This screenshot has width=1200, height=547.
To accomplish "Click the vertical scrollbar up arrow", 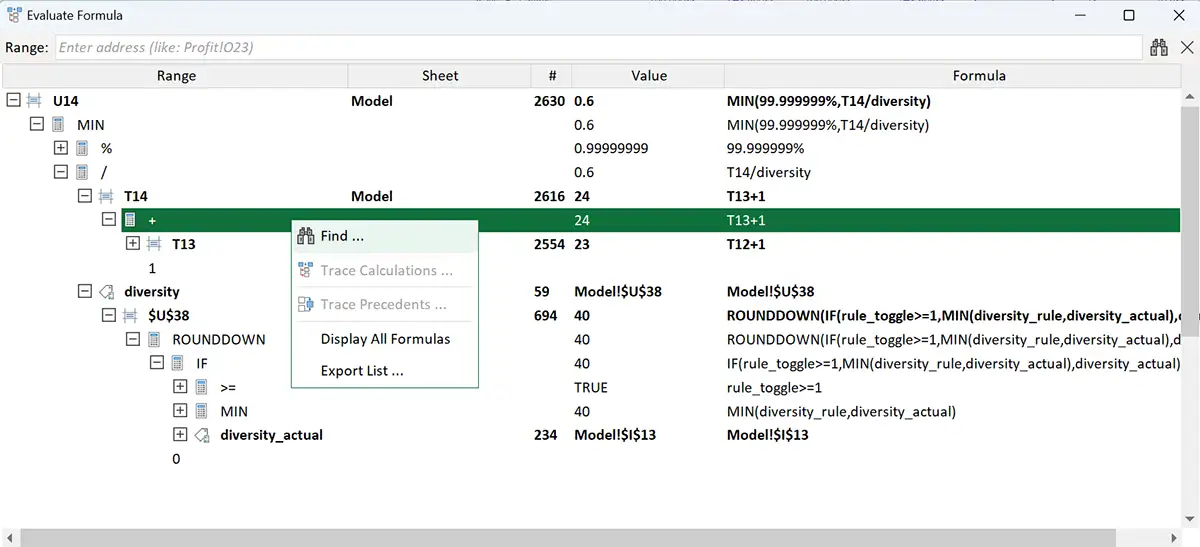I will point(1190,97).
